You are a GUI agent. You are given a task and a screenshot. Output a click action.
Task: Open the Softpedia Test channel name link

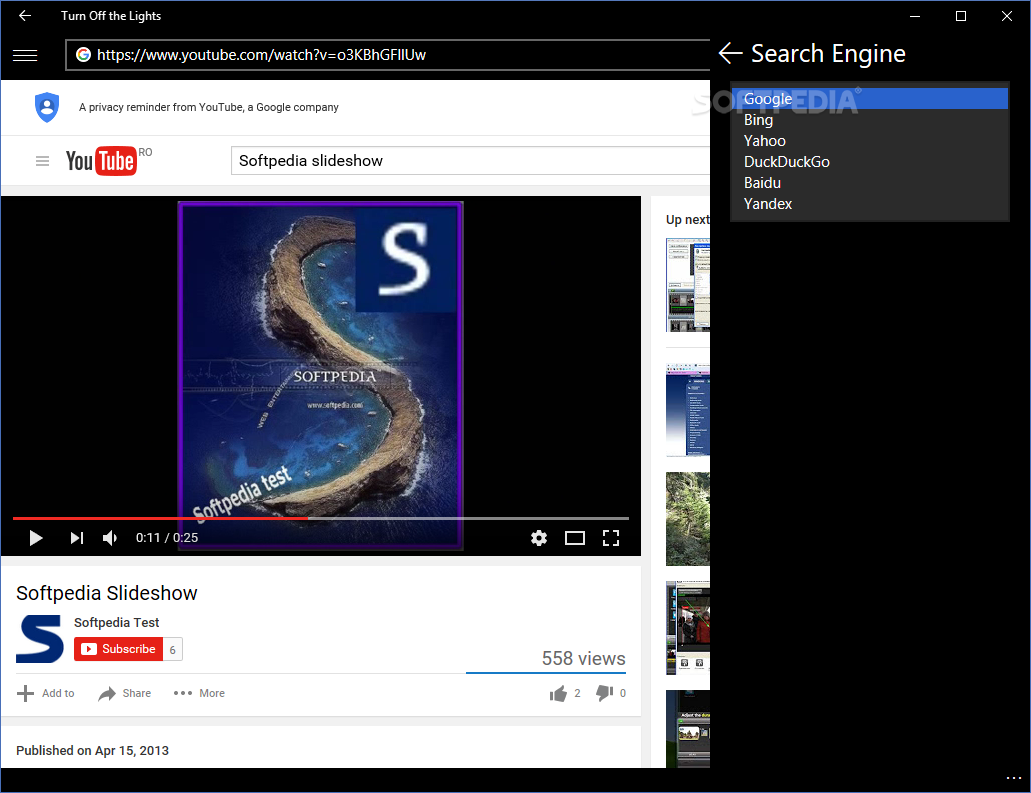[116, 623]
